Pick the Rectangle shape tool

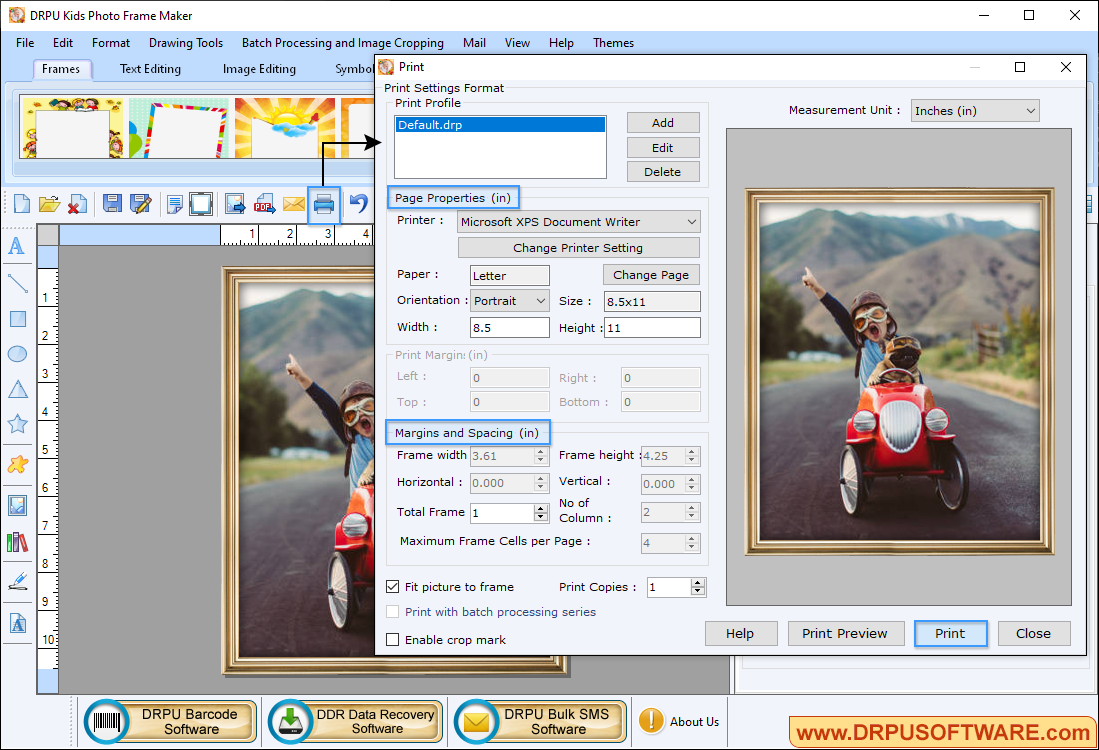coord(17,318)
